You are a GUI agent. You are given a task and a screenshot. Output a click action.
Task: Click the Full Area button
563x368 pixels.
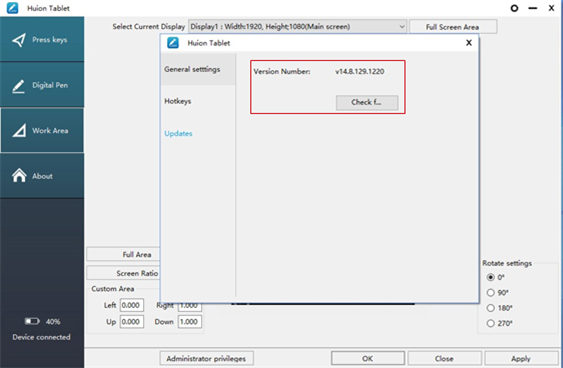[x=123, y=254]
